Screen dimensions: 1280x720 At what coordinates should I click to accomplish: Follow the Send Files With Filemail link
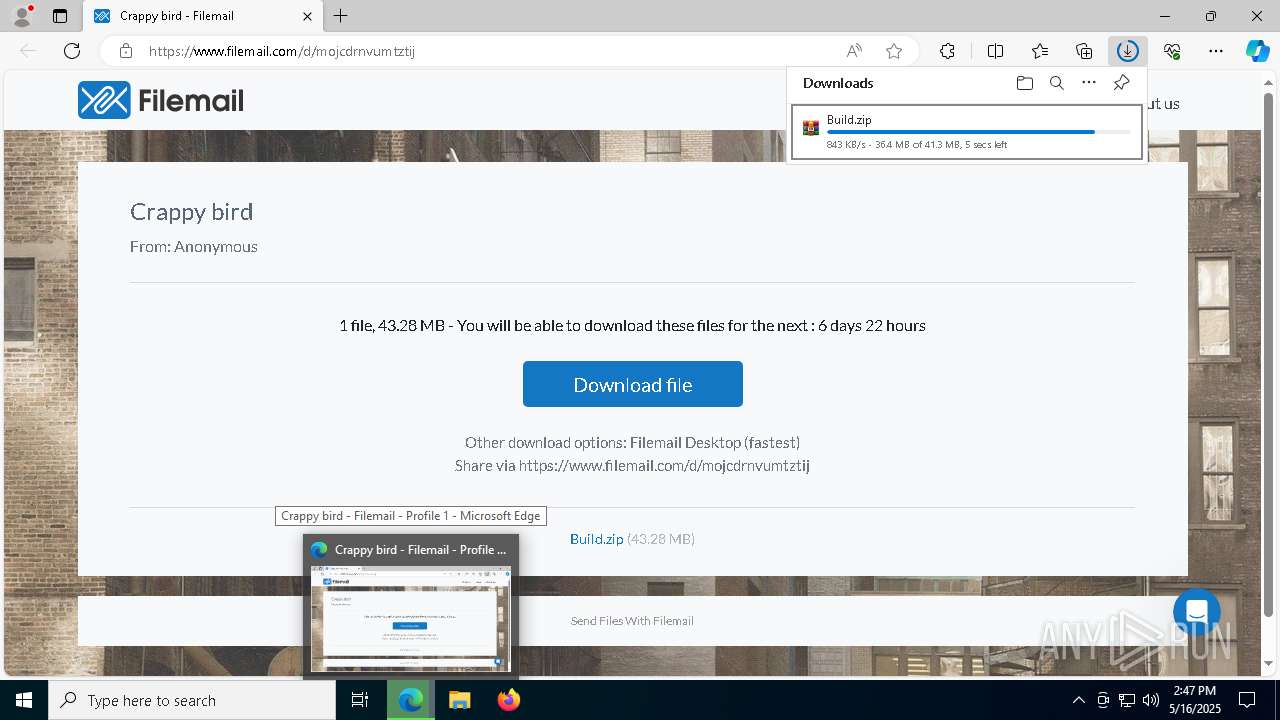pos(632,621)
